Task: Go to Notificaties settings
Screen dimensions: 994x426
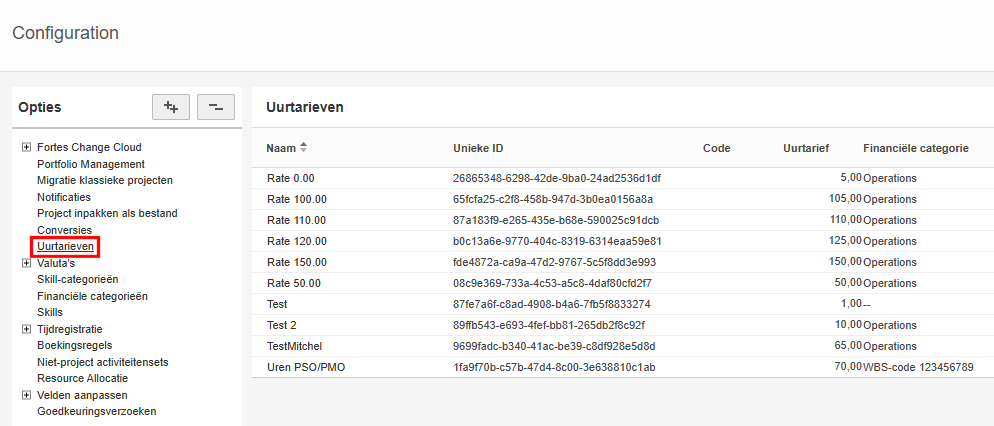Action: click(x=64, y=197)
